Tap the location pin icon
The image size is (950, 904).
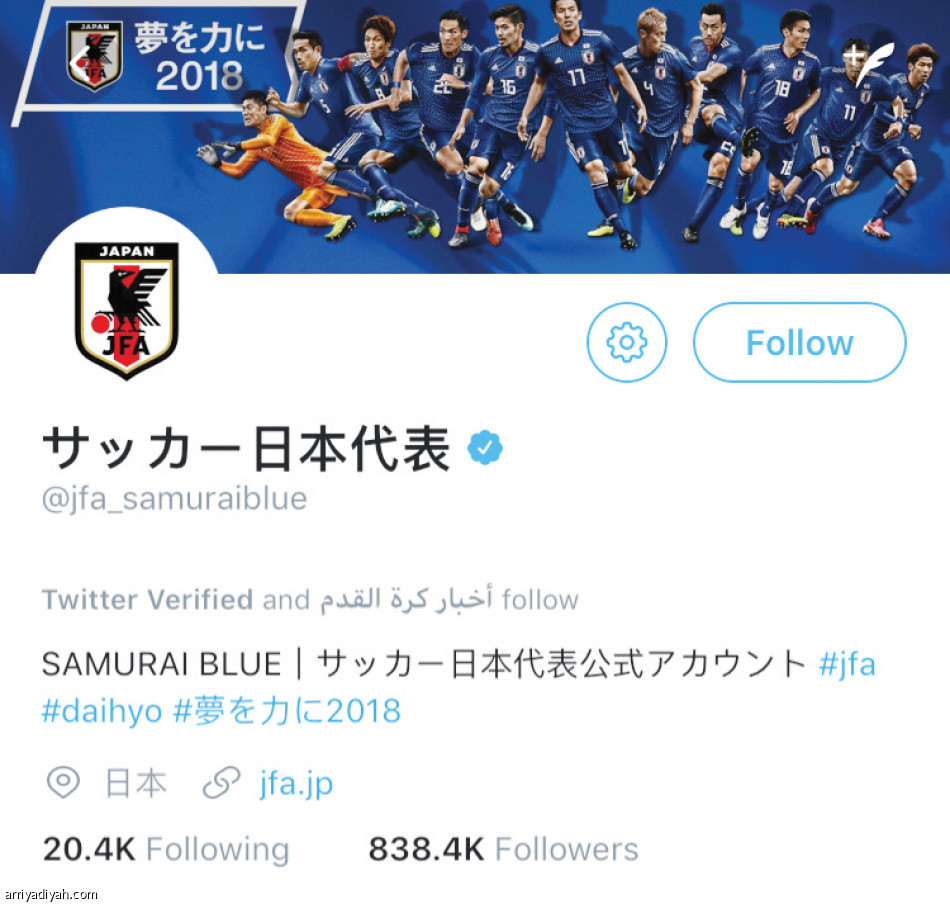click(63, 782)
